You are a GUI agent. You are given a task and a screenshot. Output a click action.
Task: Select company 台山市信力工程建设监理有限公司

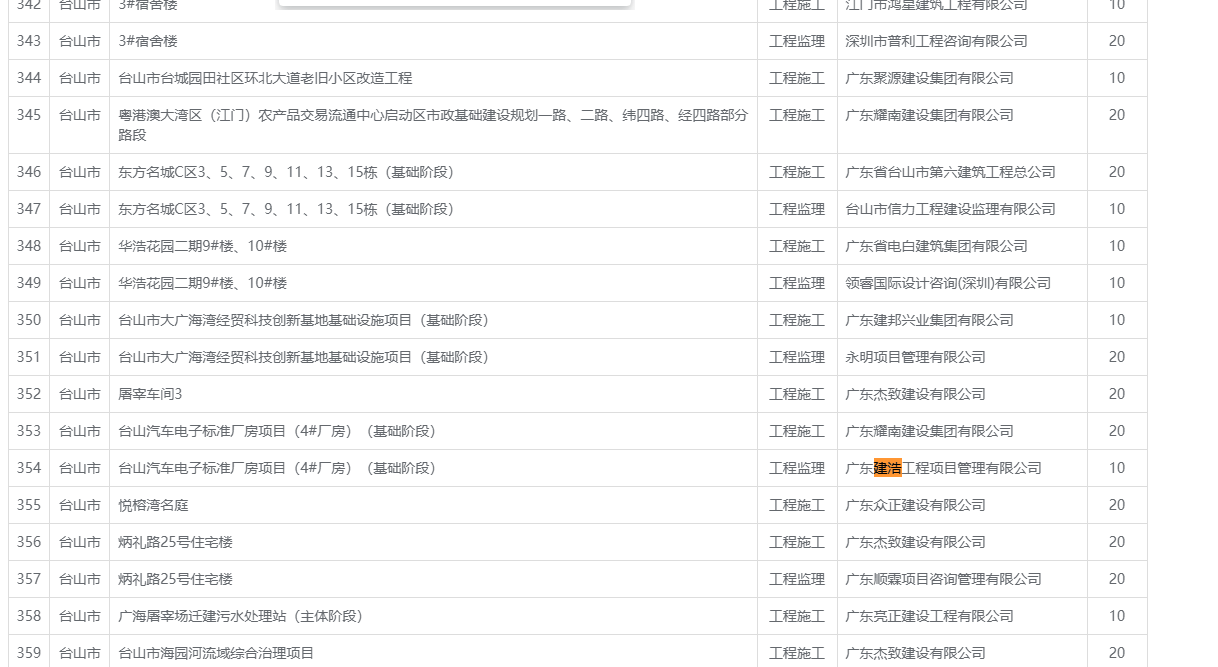point(950,209)
